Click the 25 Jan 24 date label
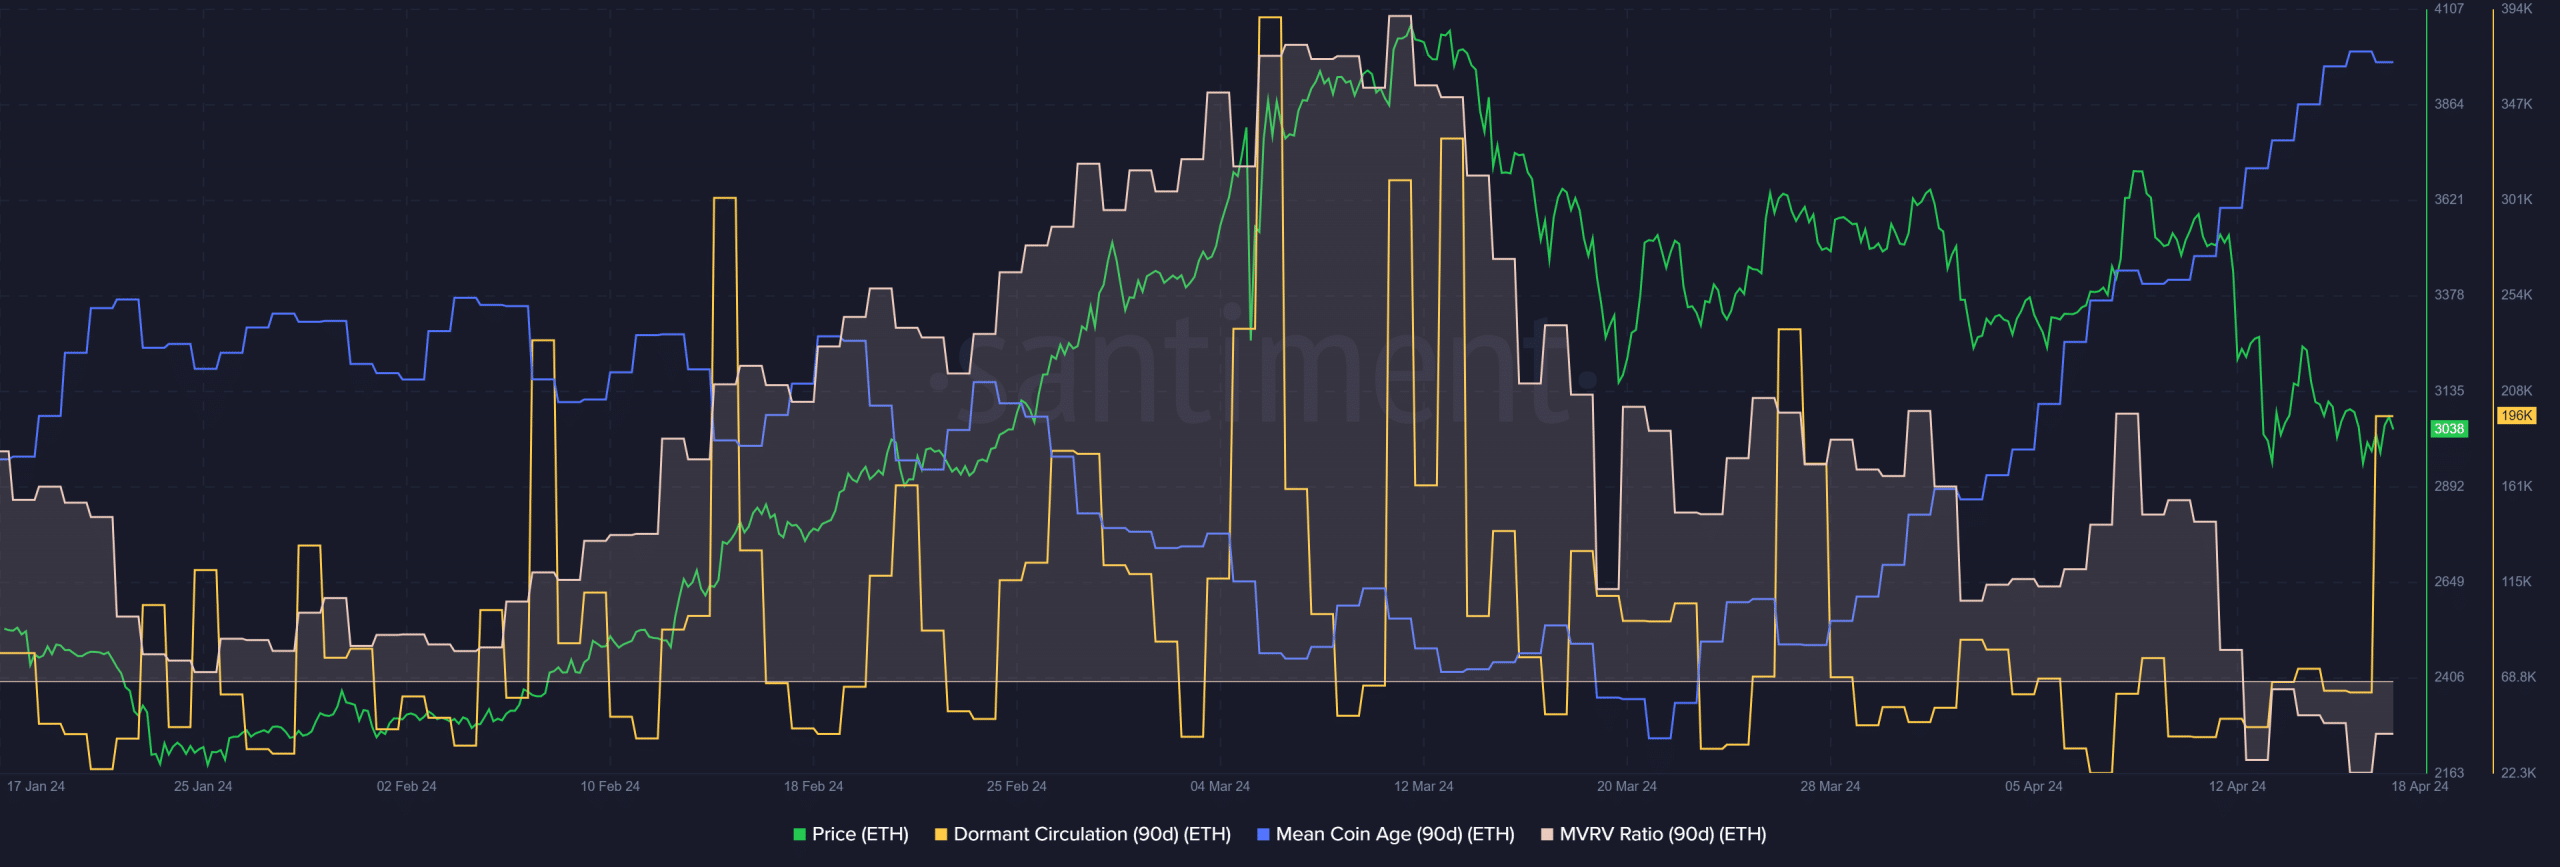 point(203,786)
